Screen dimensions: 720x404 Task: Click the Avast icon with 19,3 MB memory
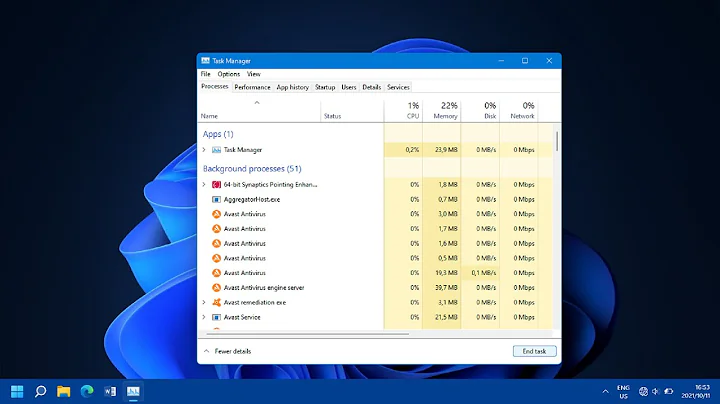click(216, 273)
